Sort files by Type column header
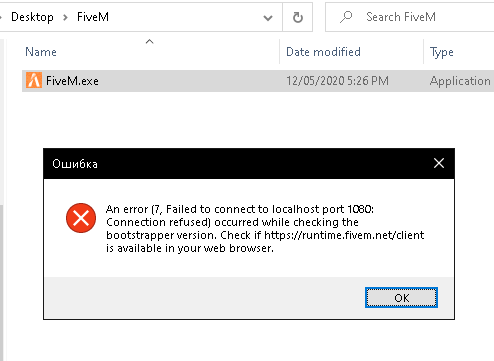Image resolution: width=494 pixels, height=361 pixels. (x=441, y=52)
